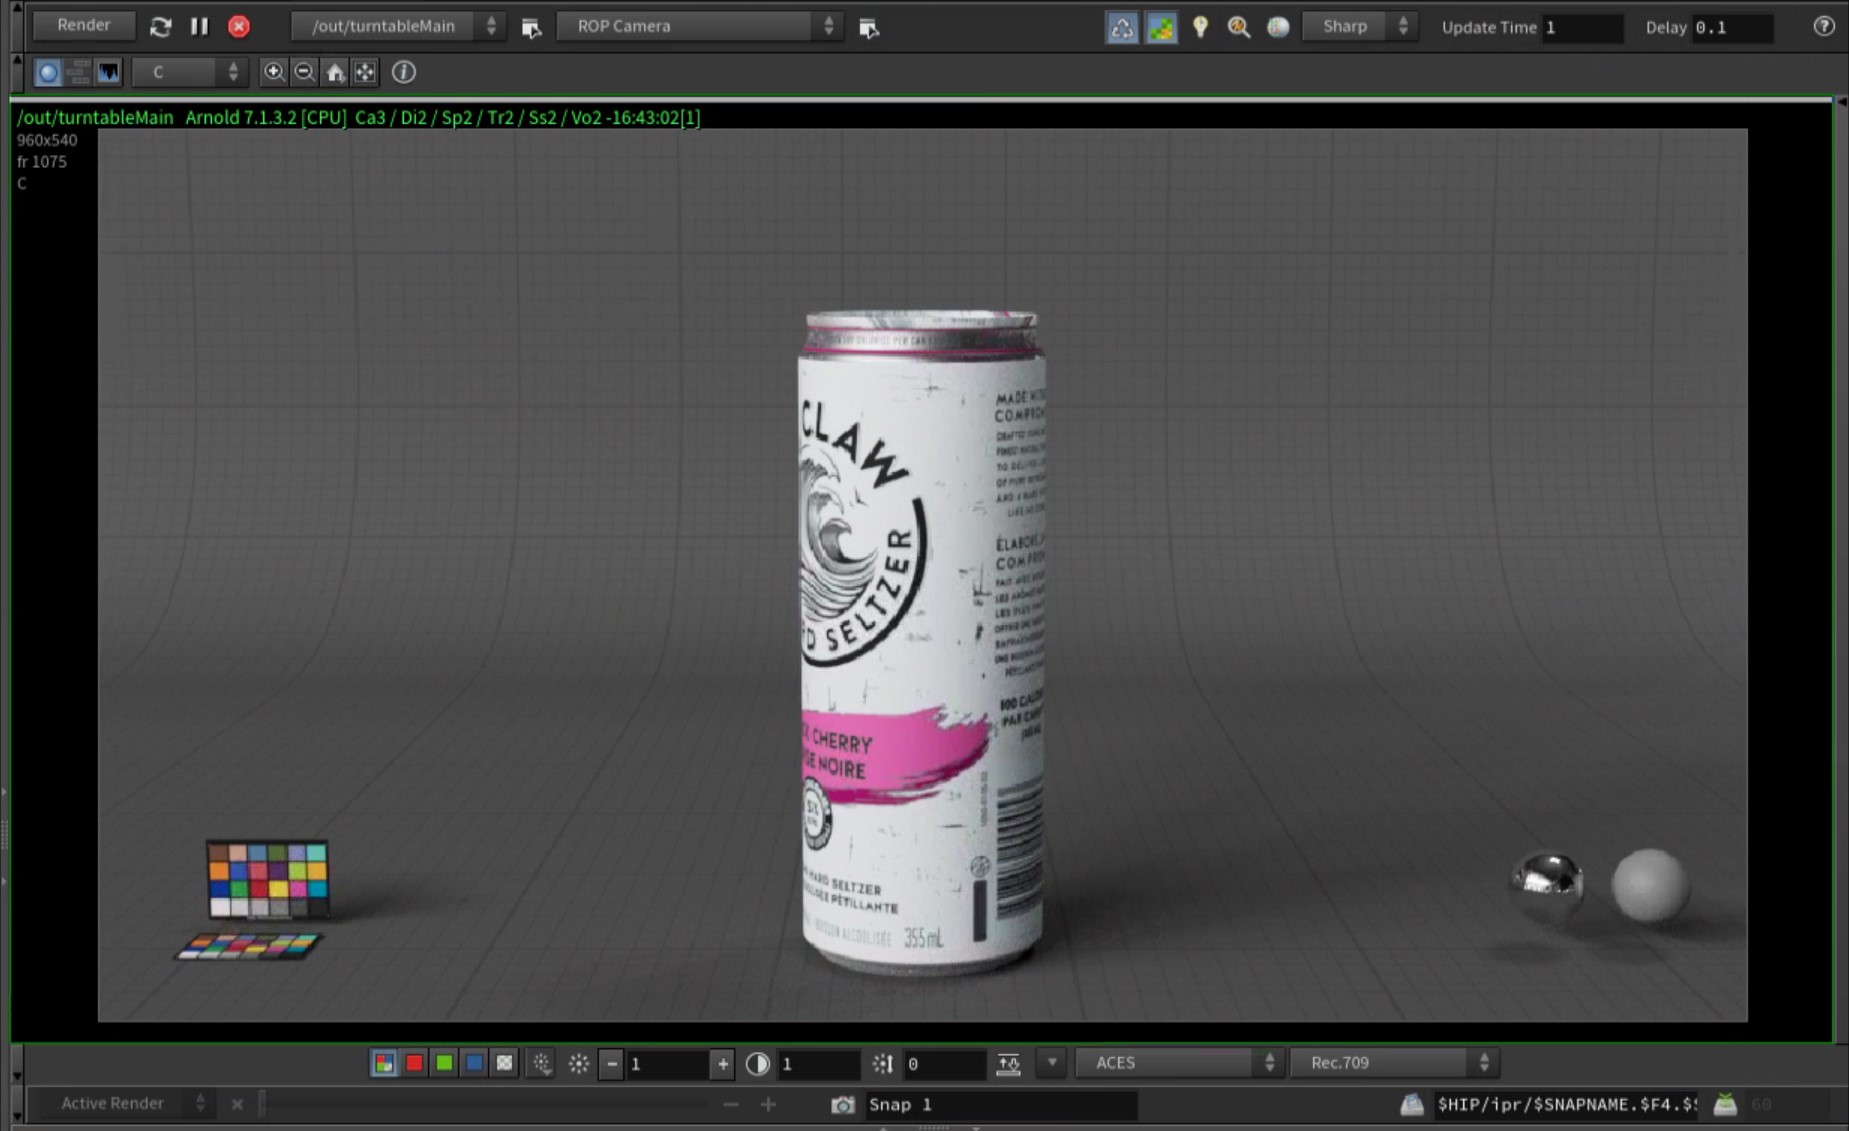Click the $HIP/ipr/$SNAPNAME path field
The image size is (1849, 1131).
click(1567, 1104)
